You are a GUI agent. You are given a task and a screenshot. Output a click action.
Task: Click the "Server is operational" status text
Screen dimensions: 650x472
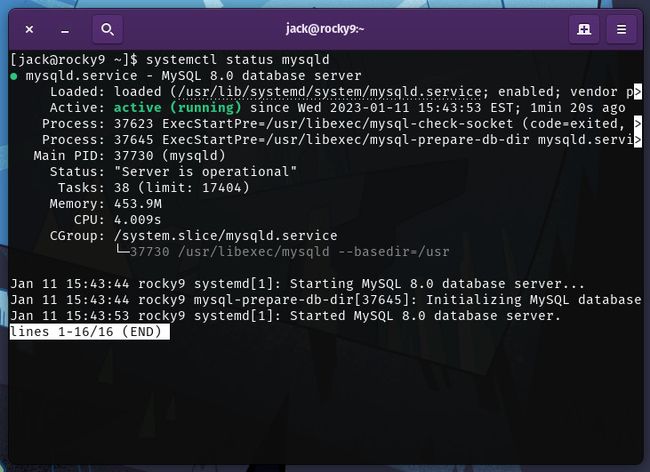point(205,172)
